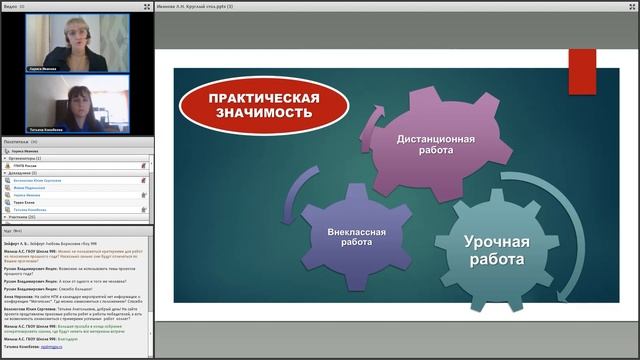This screenshot has height=360, width=640.
Task: Collapse the Организаторы (1) group
Action: click(x=5, y=158)
